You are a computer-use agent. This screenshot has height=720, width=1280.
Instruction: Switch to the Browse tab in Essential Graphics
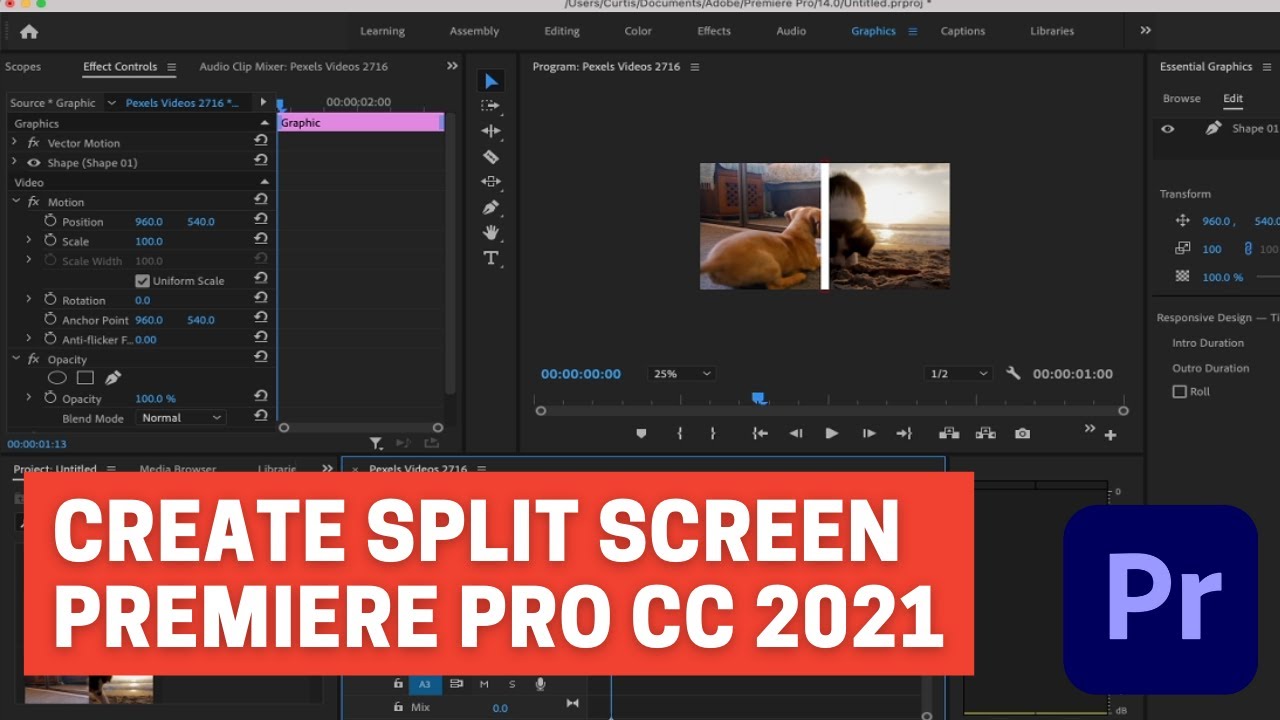(x=1181, y=99)
